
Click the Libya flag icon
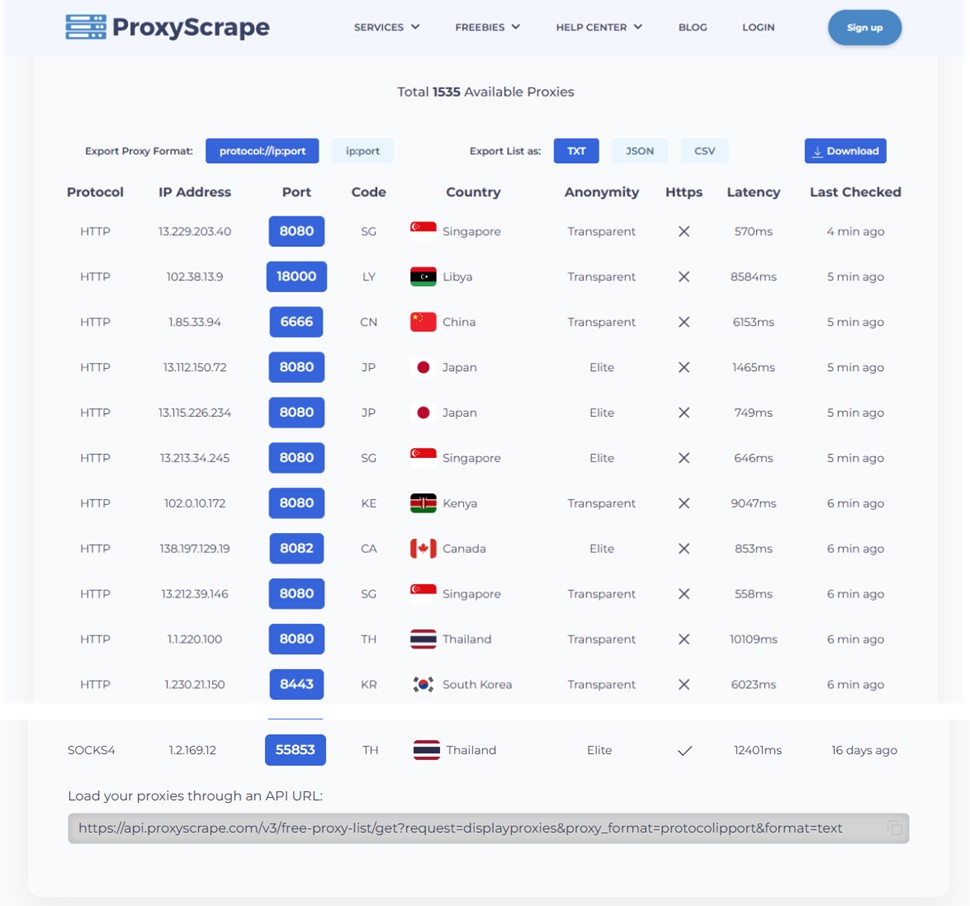pos(423,277)
